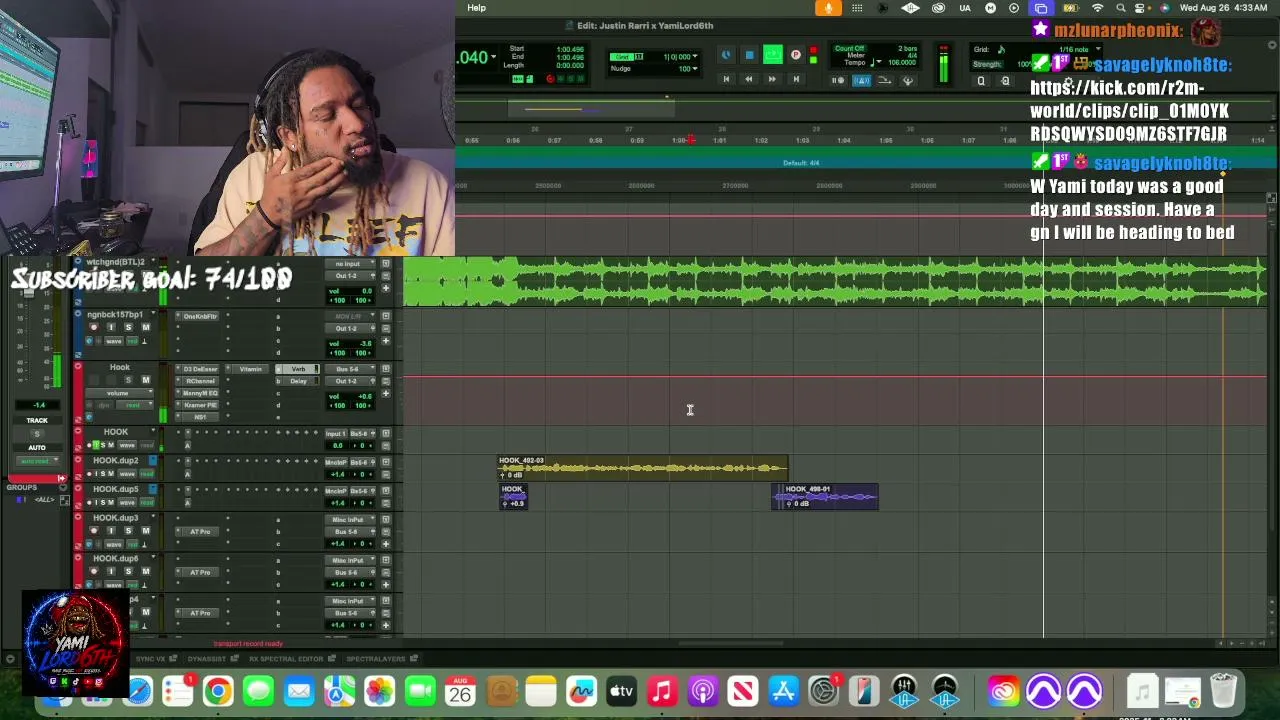This screenshot has height=720, width=1280.
Task: Open FaceTime from the Dock
Action: (x=420, y=691)
